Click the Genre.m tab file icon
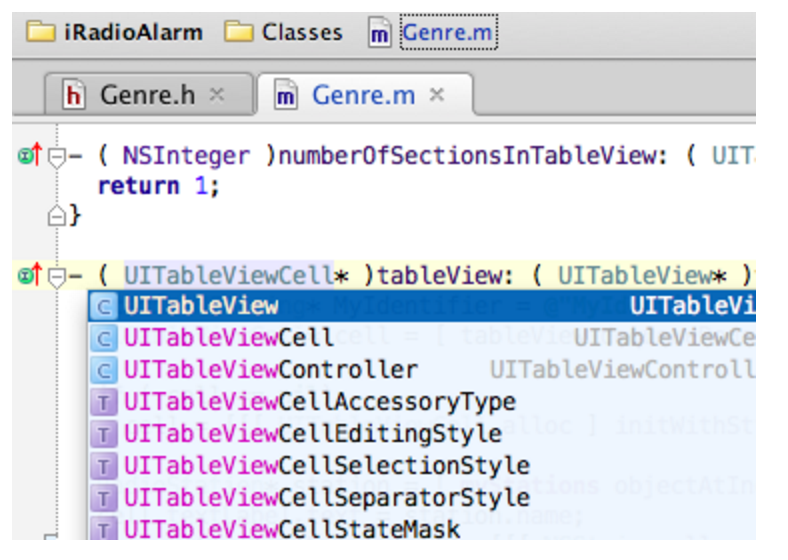 (285, 95)
